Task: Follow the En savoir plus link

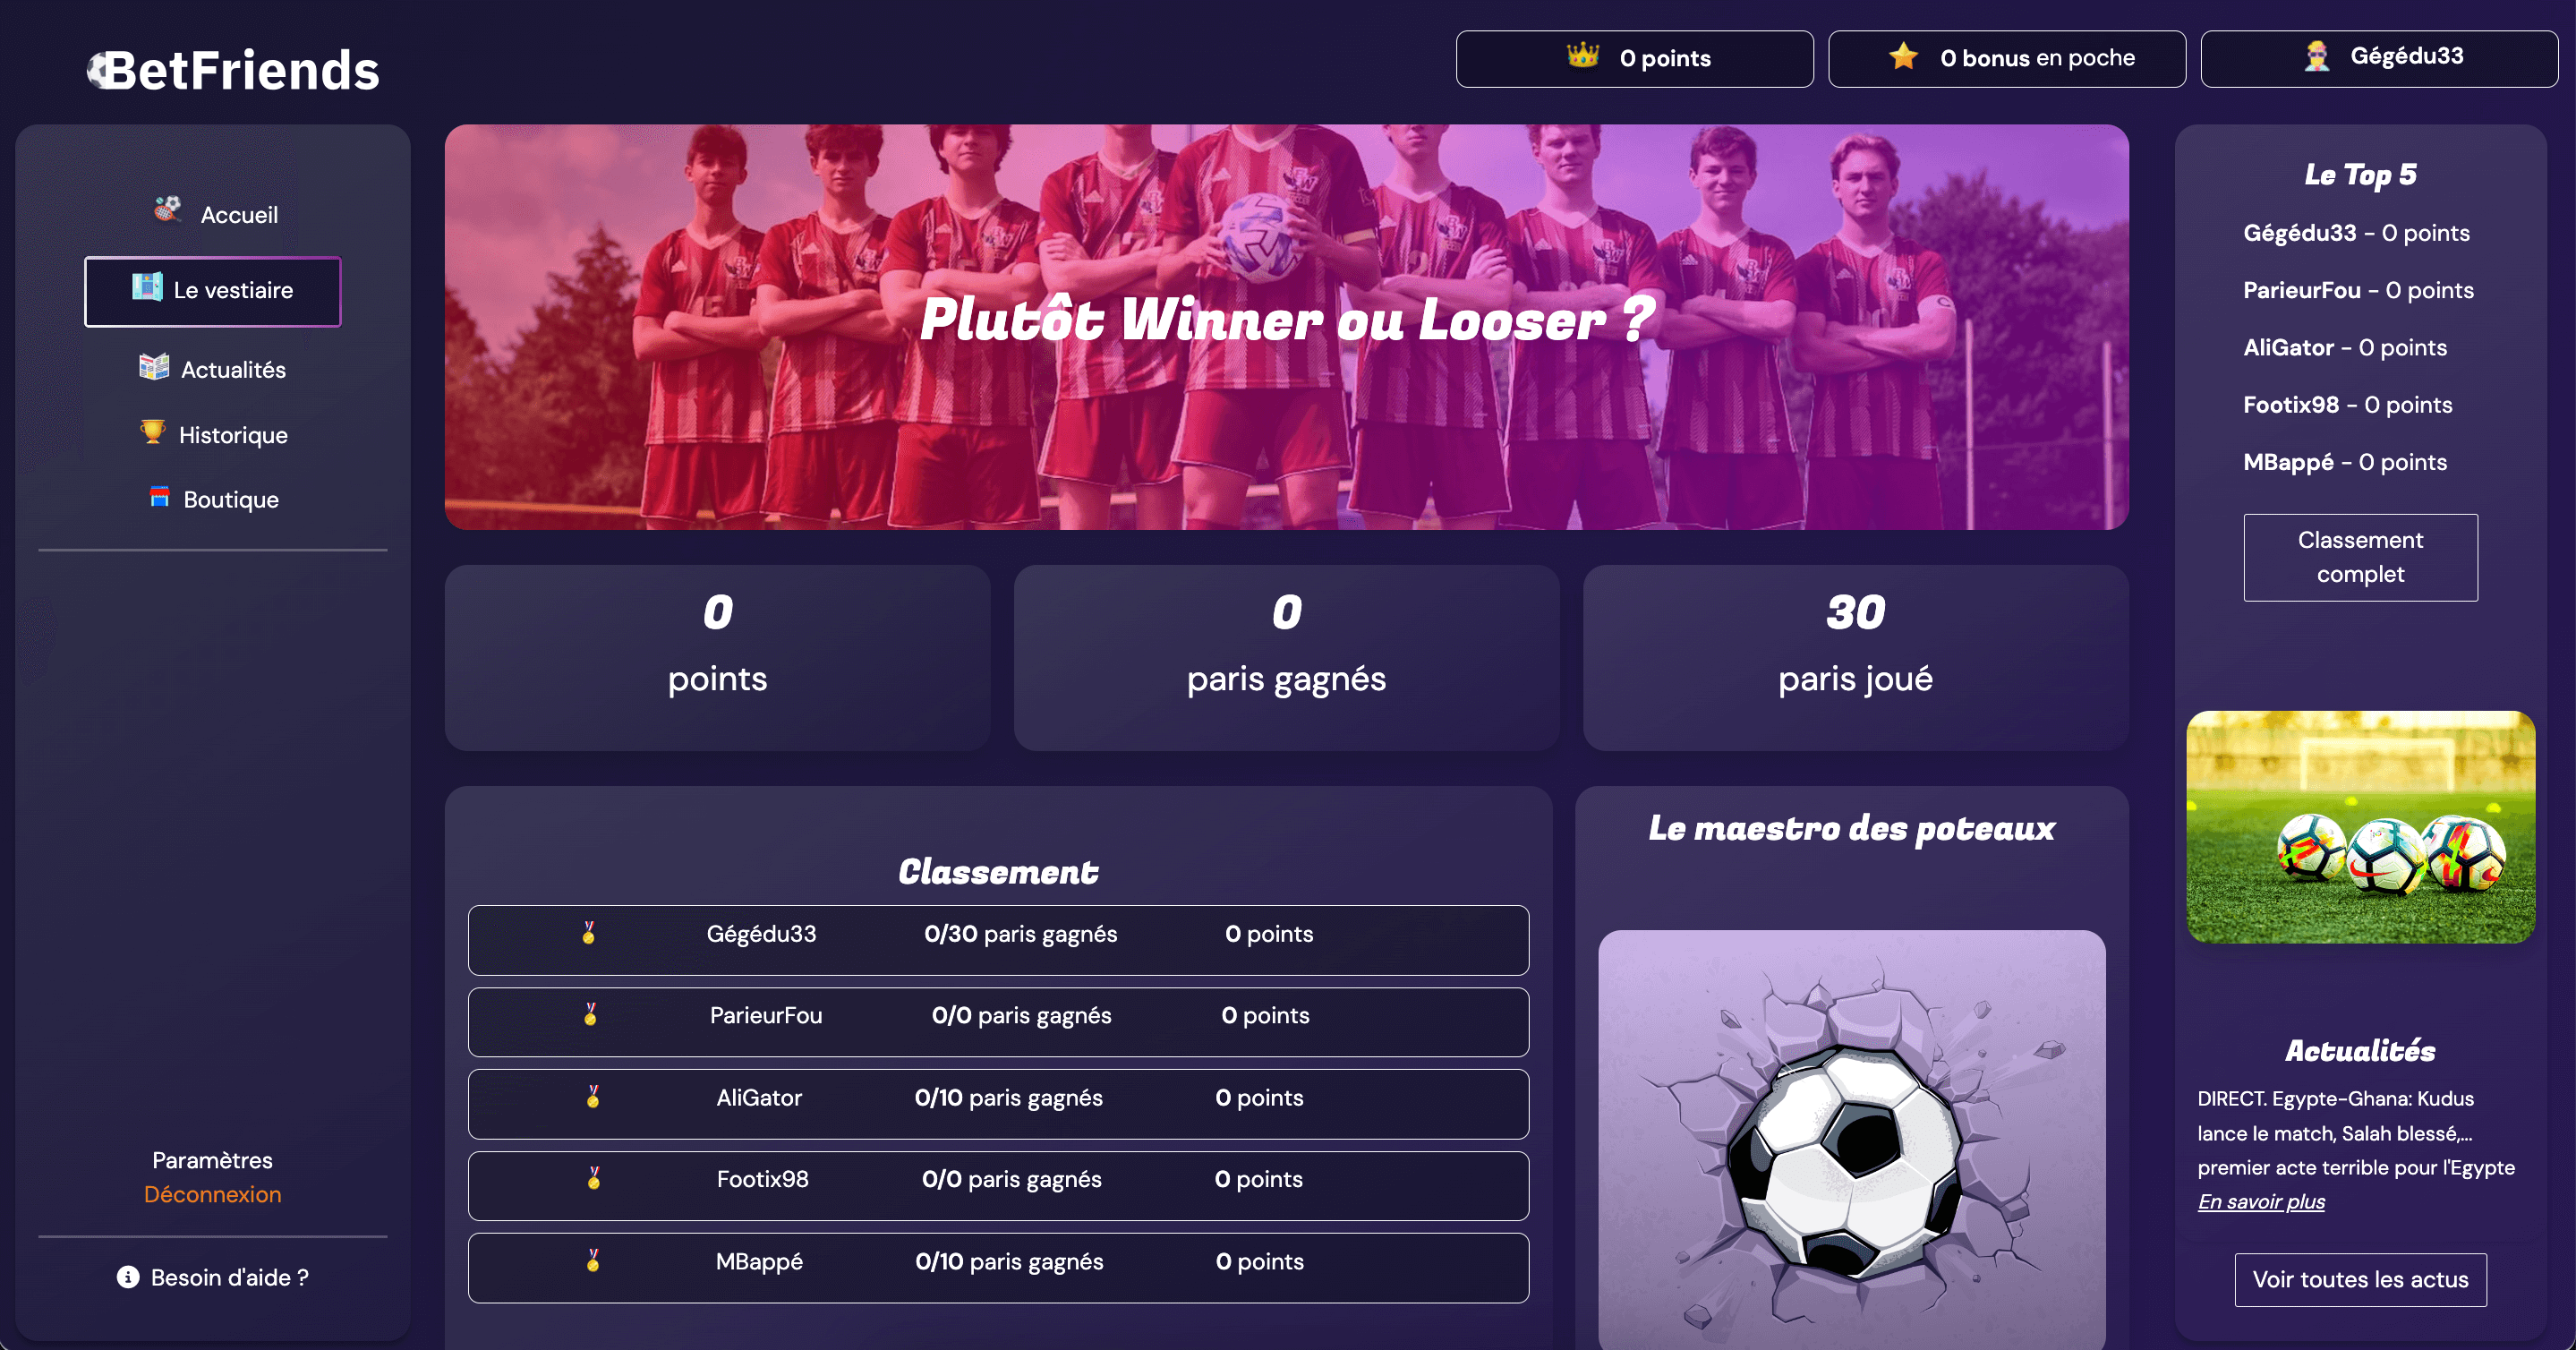Action: click(2261, 1201)
